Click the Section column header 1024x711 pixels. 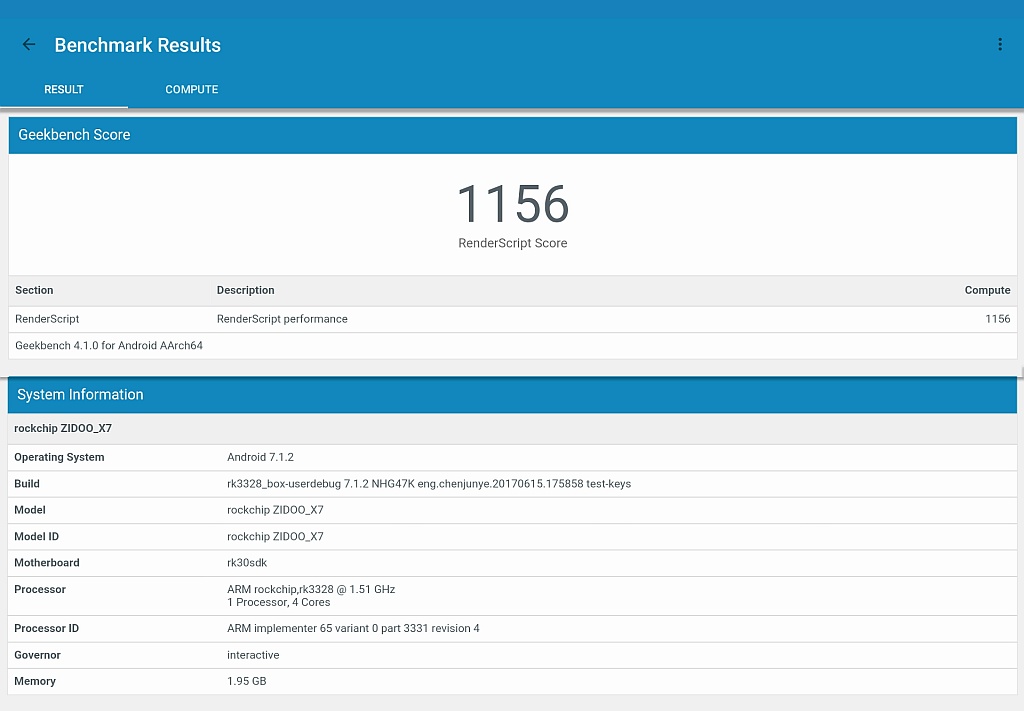point(34,290)
